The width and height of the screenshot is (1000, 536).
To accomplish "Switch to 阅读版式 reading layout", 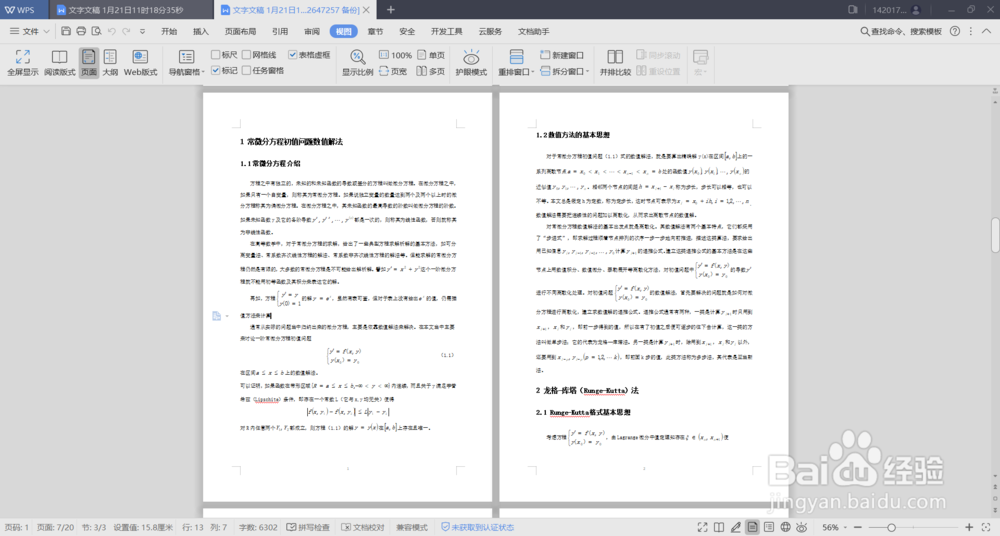I will pyautogui.click(x=59, y=63).
